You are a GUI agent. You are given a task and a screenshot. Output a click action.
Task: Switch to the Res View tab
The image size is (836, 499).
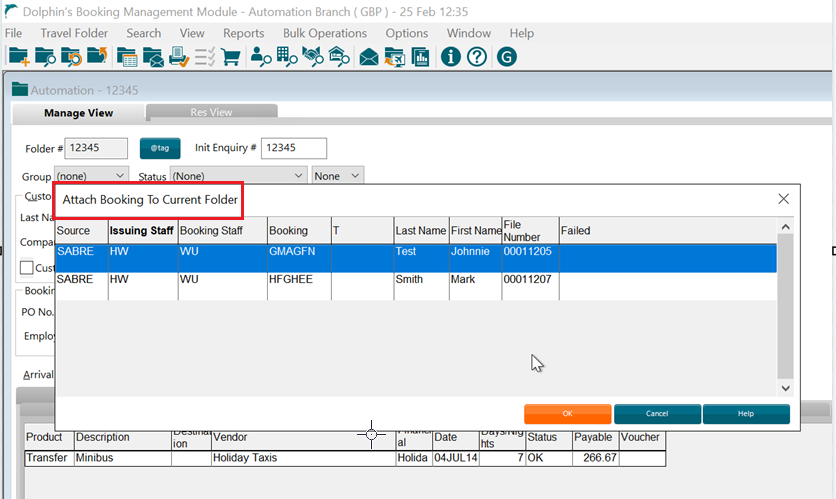pyautogui.click(x=212, y=112)
